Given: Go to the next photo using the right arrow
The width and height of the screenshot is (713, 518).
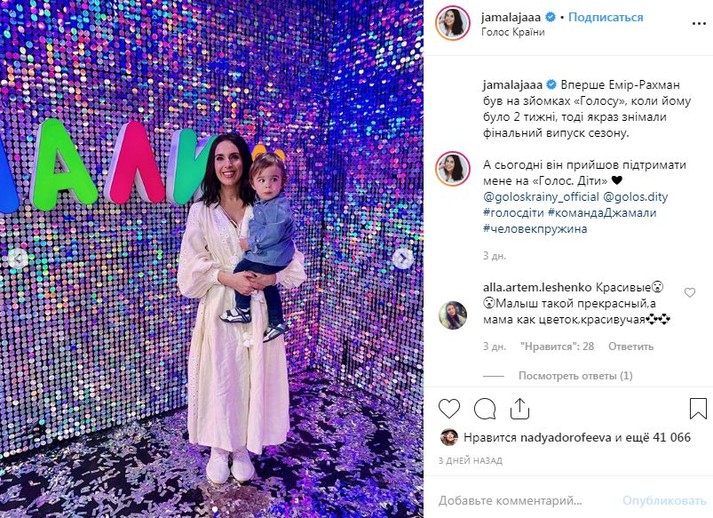Looking at the screenshot, I should point(402,258).
